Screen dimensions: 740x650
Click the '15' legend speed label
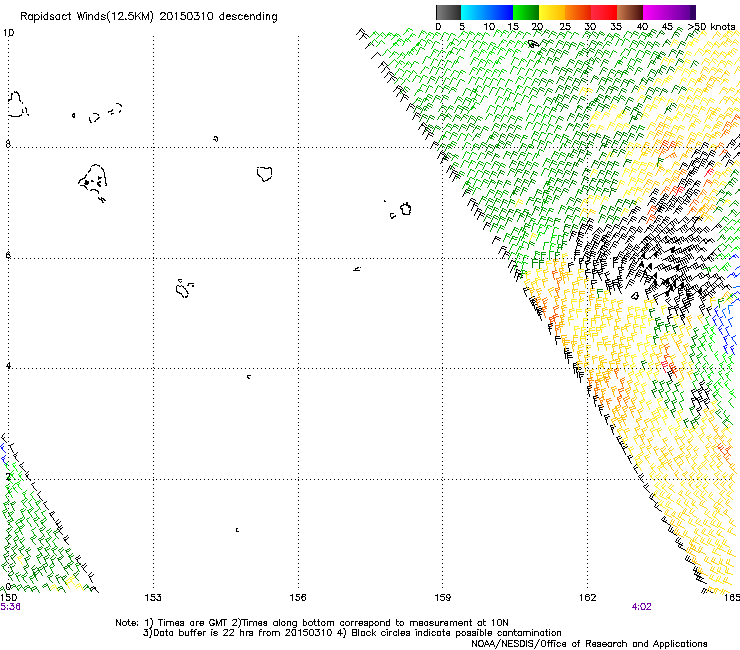coord(513,27)
